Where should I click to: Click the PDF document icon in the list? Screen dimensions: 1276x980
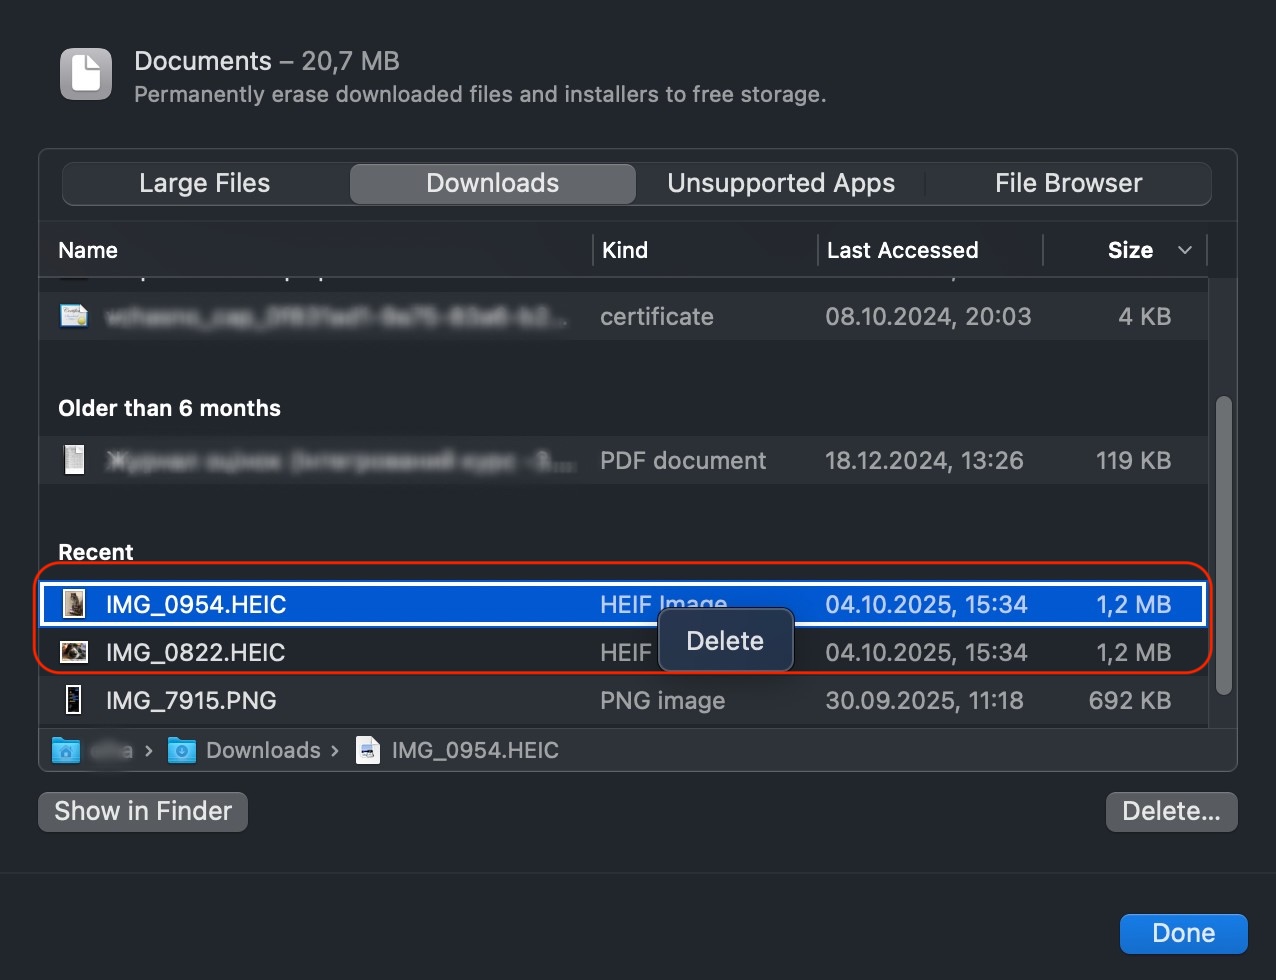tap(74, 460)
